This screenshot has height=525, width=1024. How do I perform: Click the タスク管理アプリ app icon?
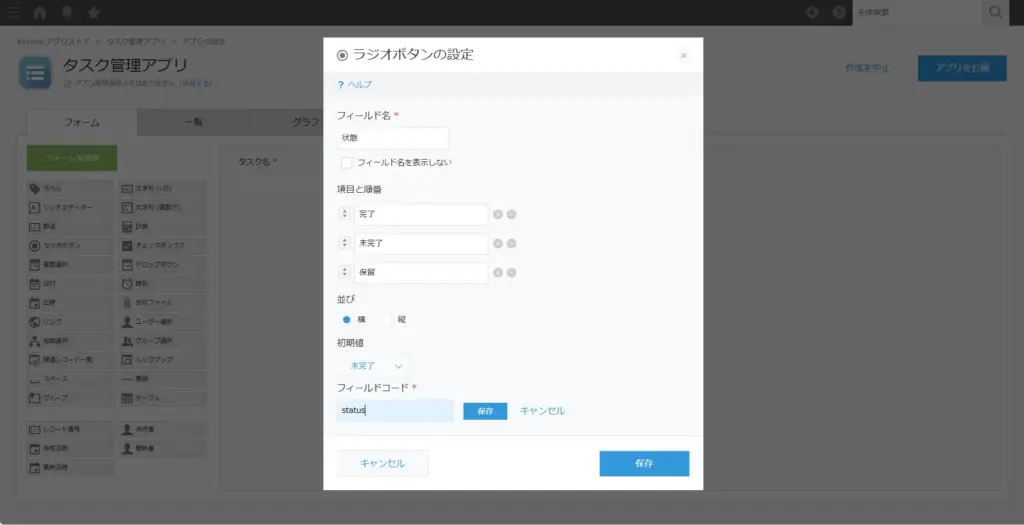coord(35,72)
